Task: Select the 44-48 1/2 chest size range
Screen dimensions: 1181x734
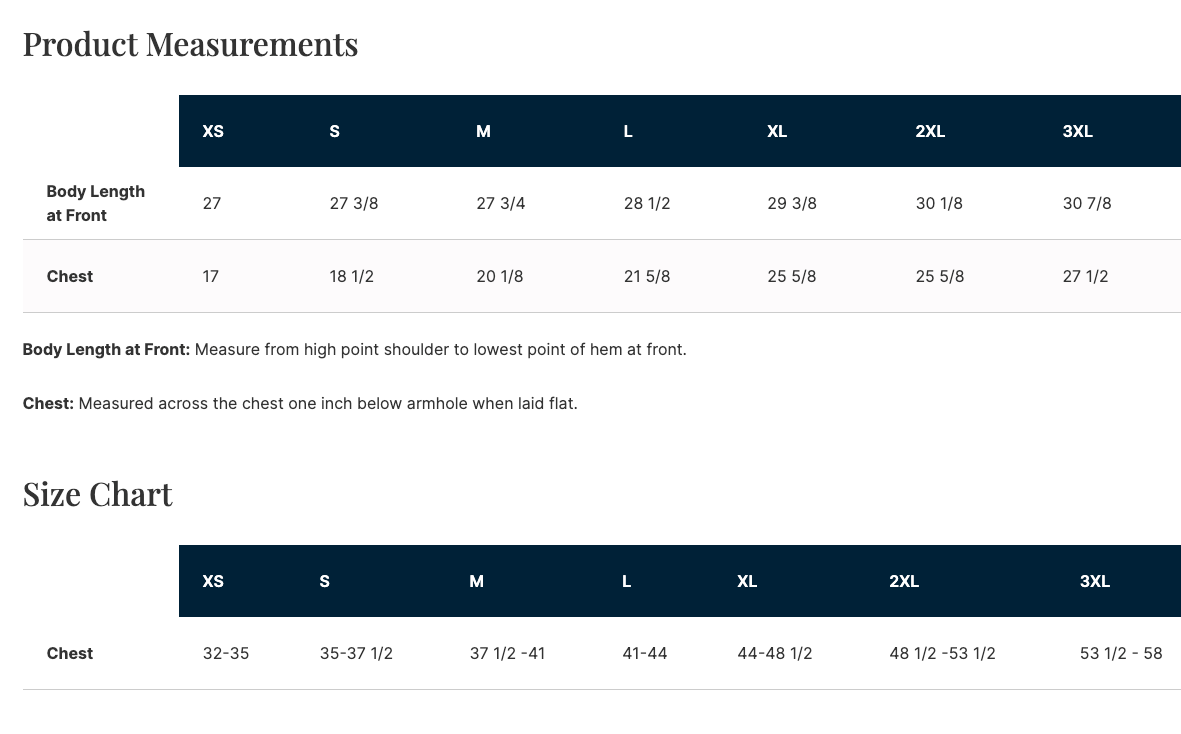Action: pos(774,653)
